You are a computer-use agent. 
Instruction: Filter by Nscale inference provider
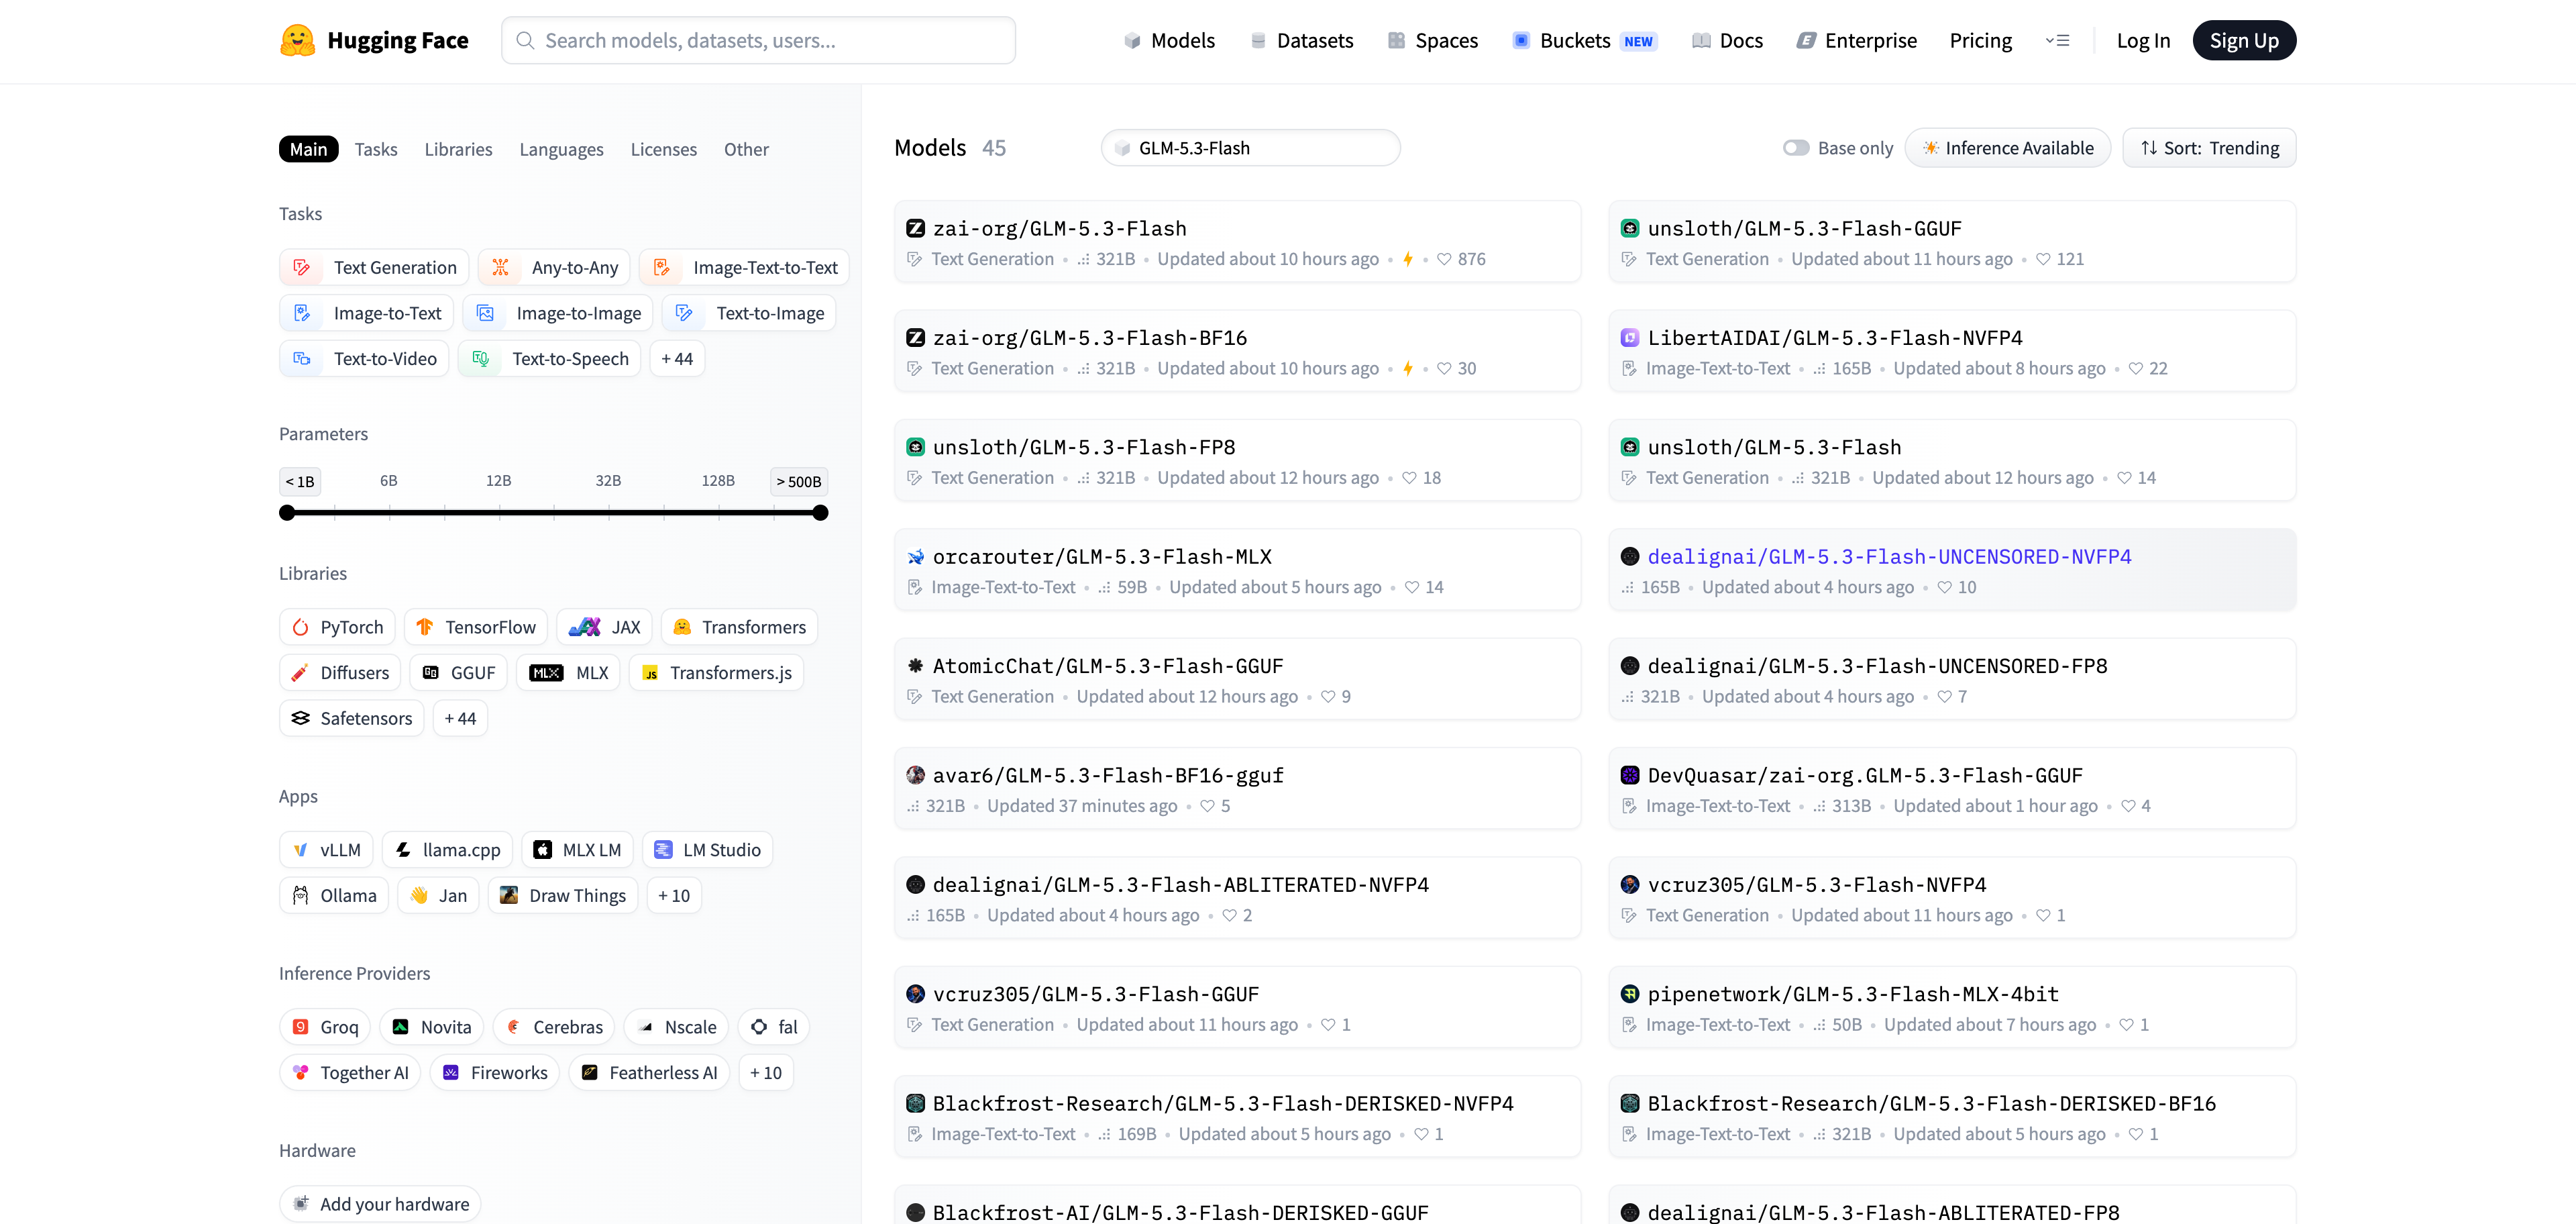click(677, 1026)
